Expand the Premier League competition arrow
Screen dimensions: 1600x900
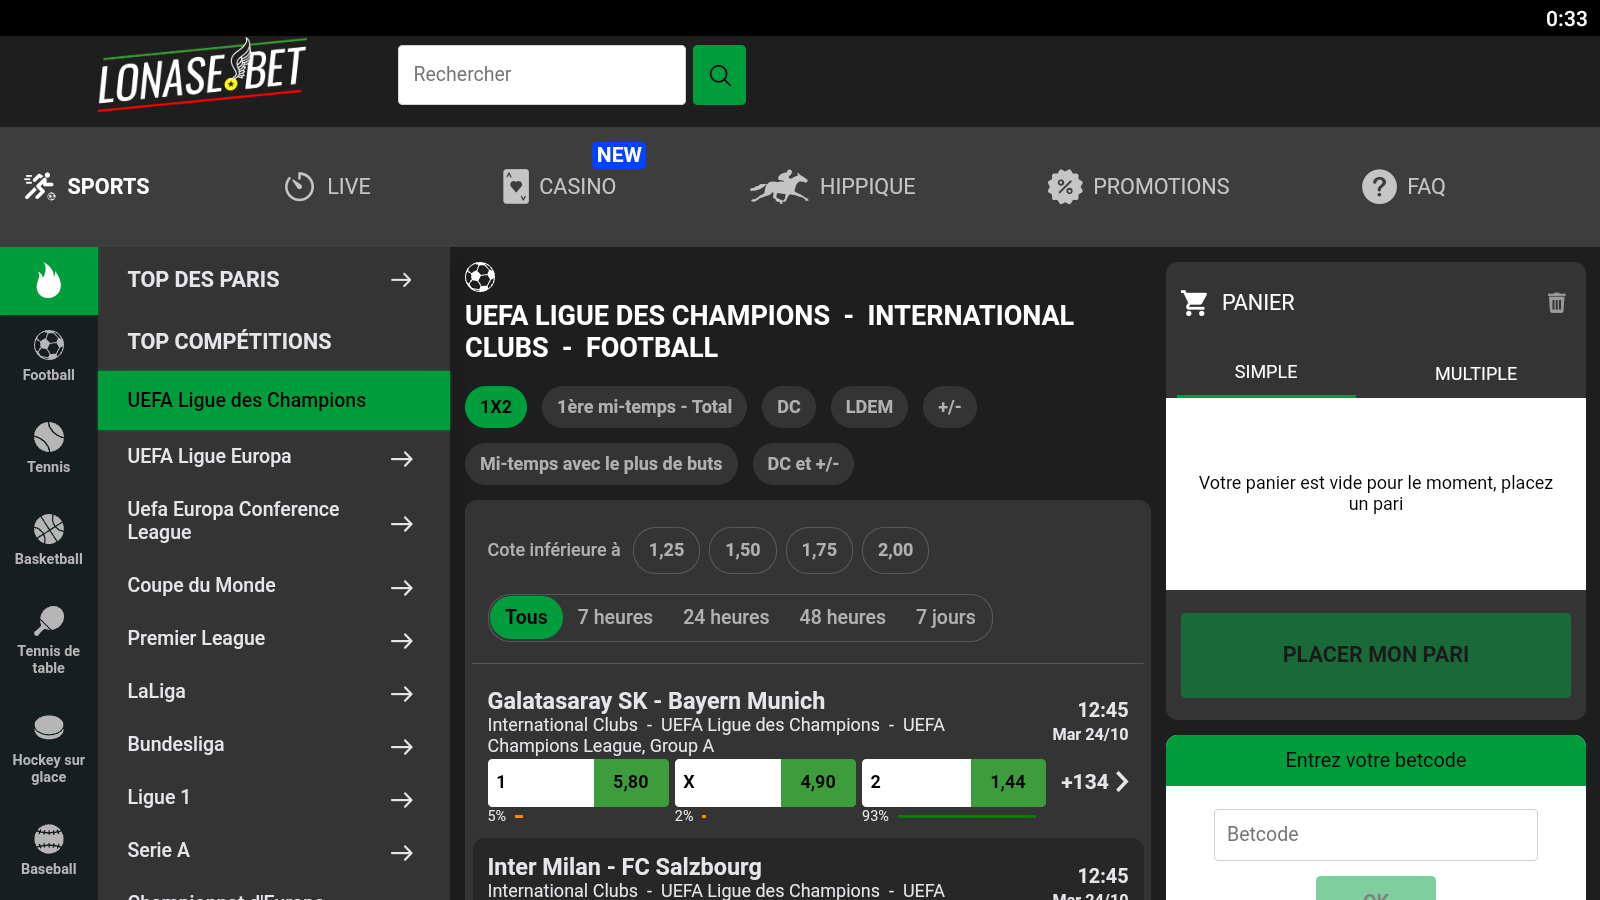pyautogui.click(x=402, y=641)
